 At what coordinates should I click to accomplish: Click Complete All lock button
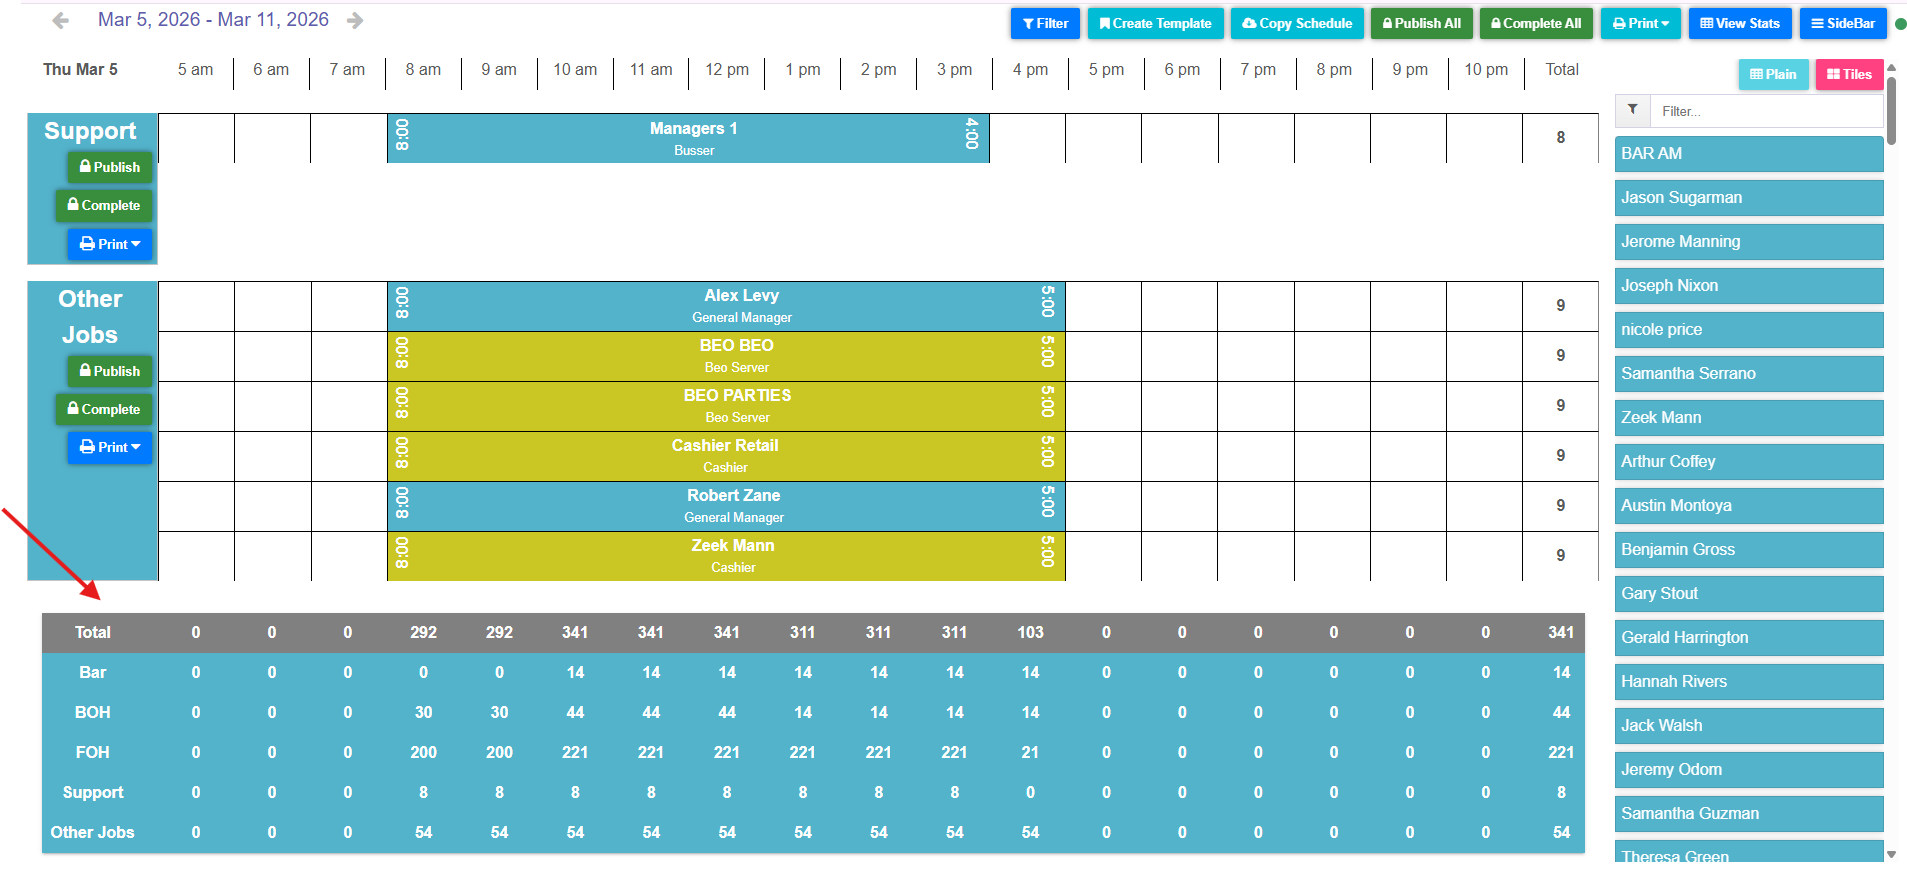(x=1536, y=23)
